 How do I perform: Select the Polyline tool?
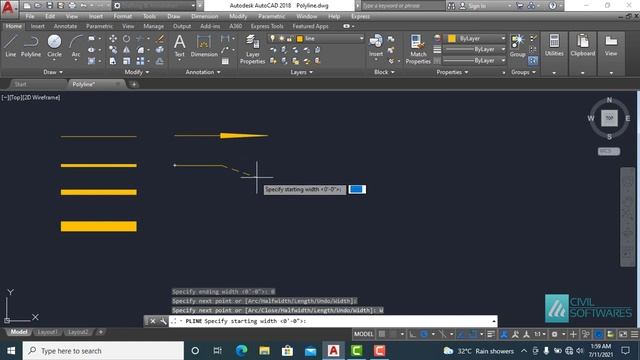(31, 45)
